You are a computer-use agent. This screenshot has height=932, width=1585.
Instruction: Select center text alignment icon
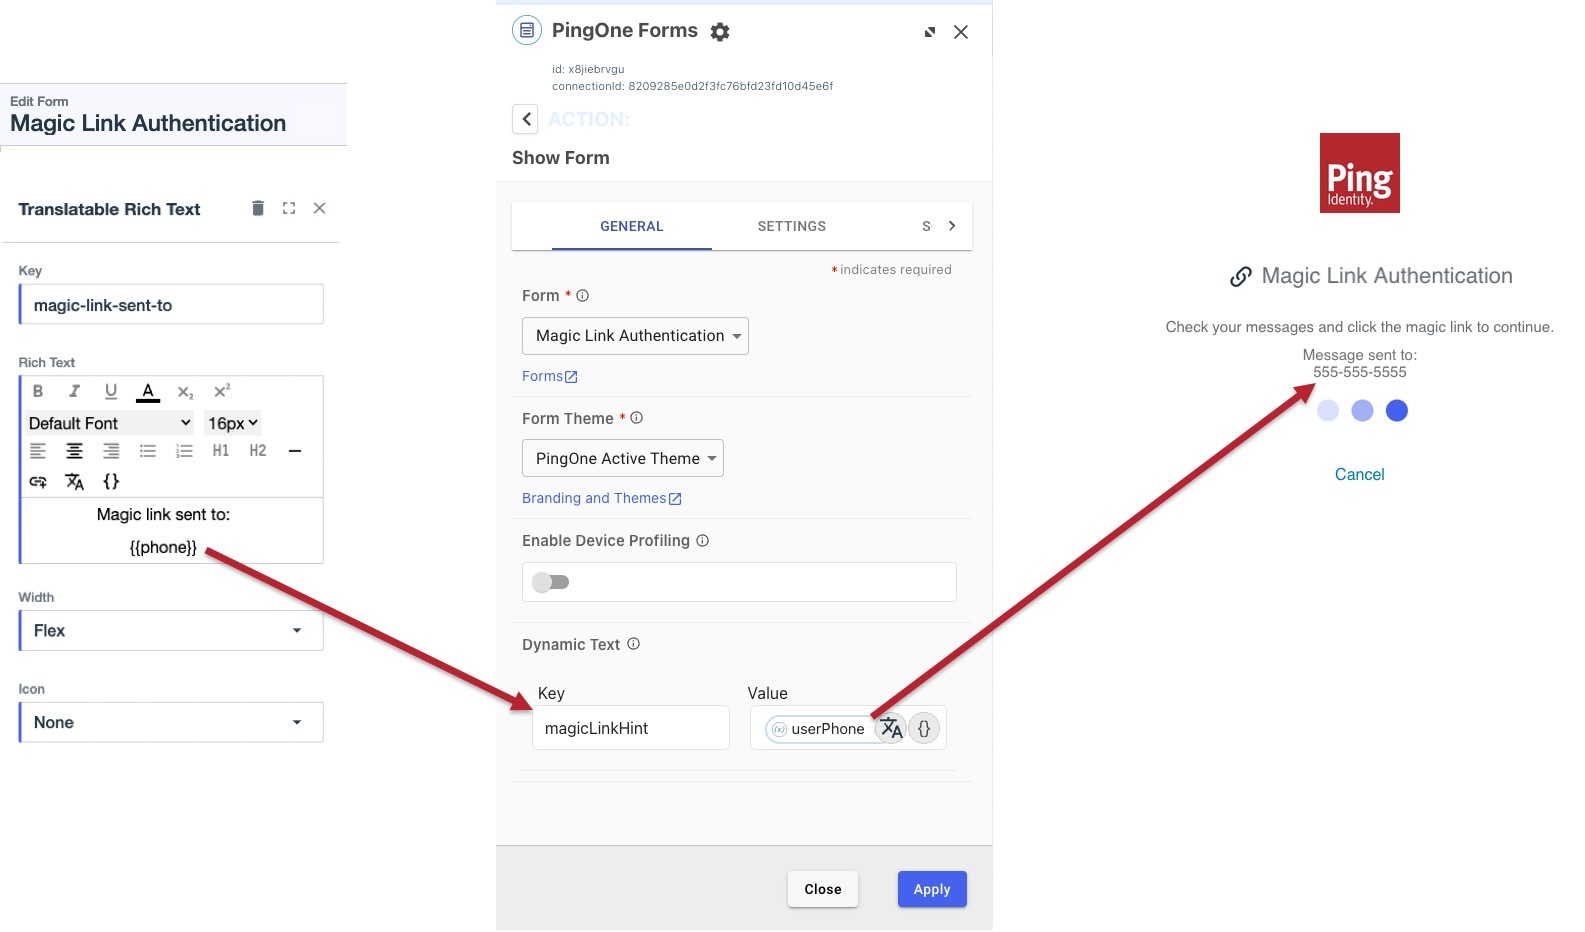click(74, 451)
